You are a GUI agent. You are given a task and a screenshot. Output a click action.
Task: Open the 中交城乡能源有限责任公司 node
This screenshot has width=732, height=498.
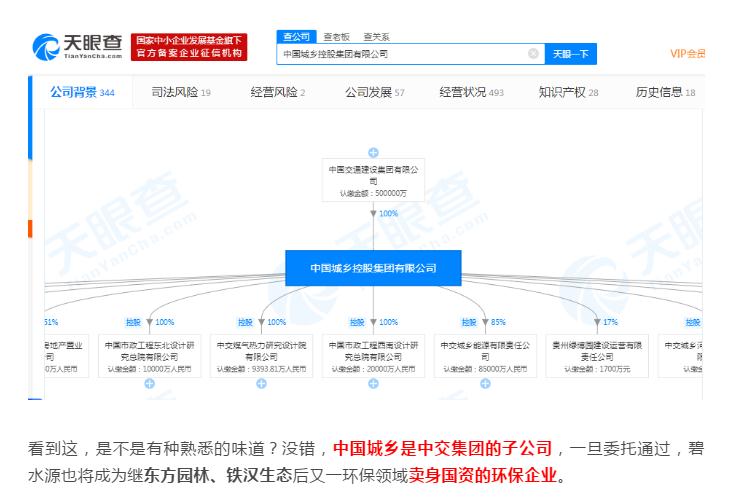pyautogui.click(x=486, y=356)
